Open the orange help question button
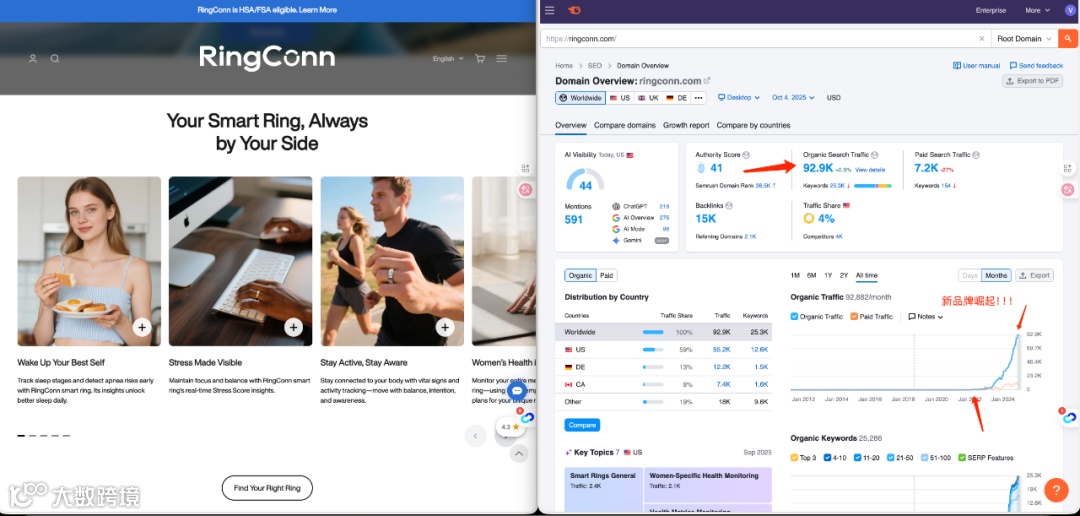Viewport: 1080px width, 516px height. [x=1056, y=490]
